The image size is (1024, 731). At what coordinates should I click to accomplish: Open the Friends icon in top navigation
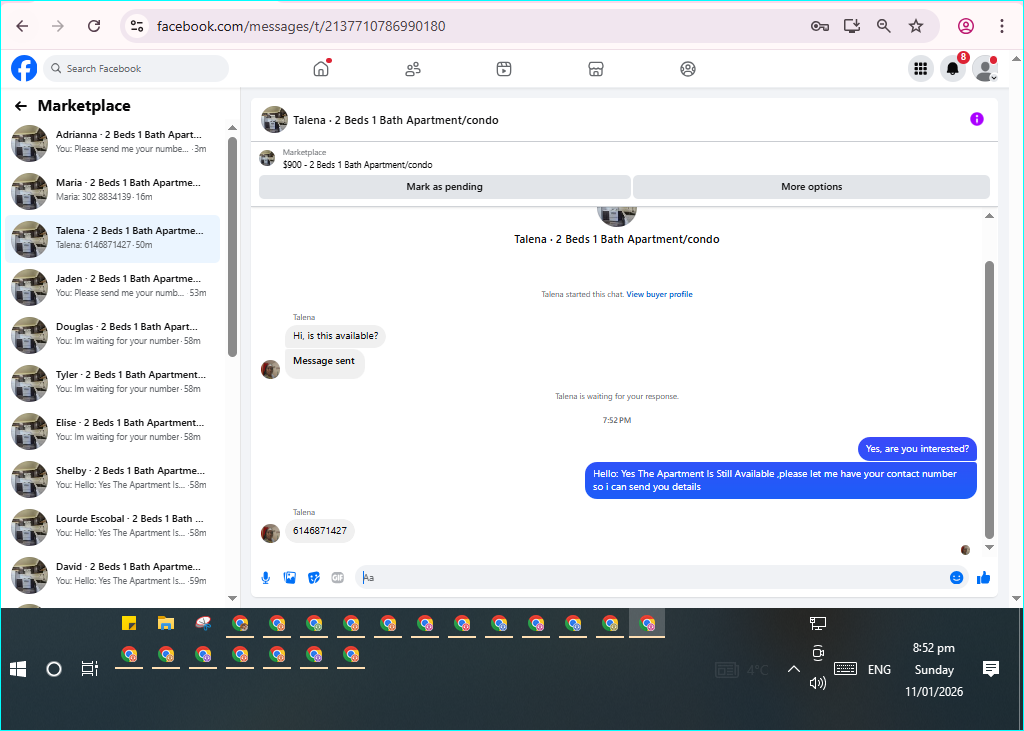(x=413, y=69)
